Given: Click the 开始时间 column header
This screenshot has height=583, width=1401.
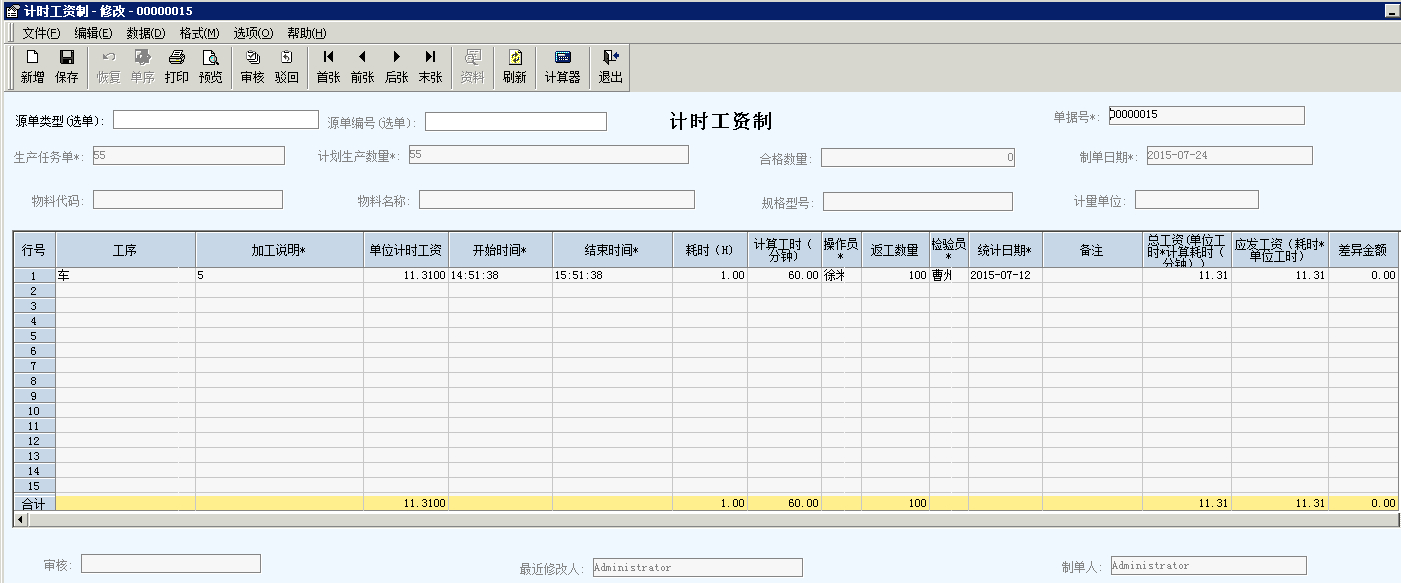Looking at the screenshot, I should pos(500,250).
